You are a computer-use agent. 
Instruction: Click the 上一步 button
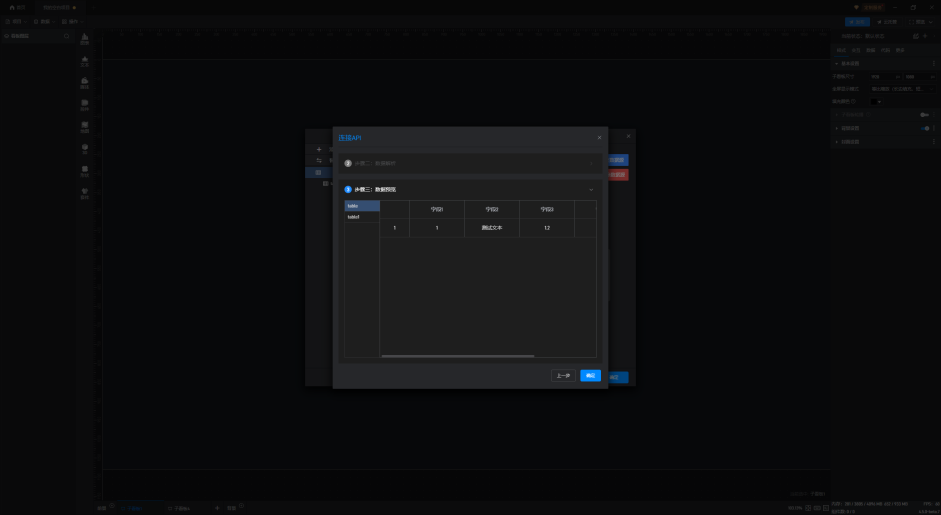[x=563, y=376]
